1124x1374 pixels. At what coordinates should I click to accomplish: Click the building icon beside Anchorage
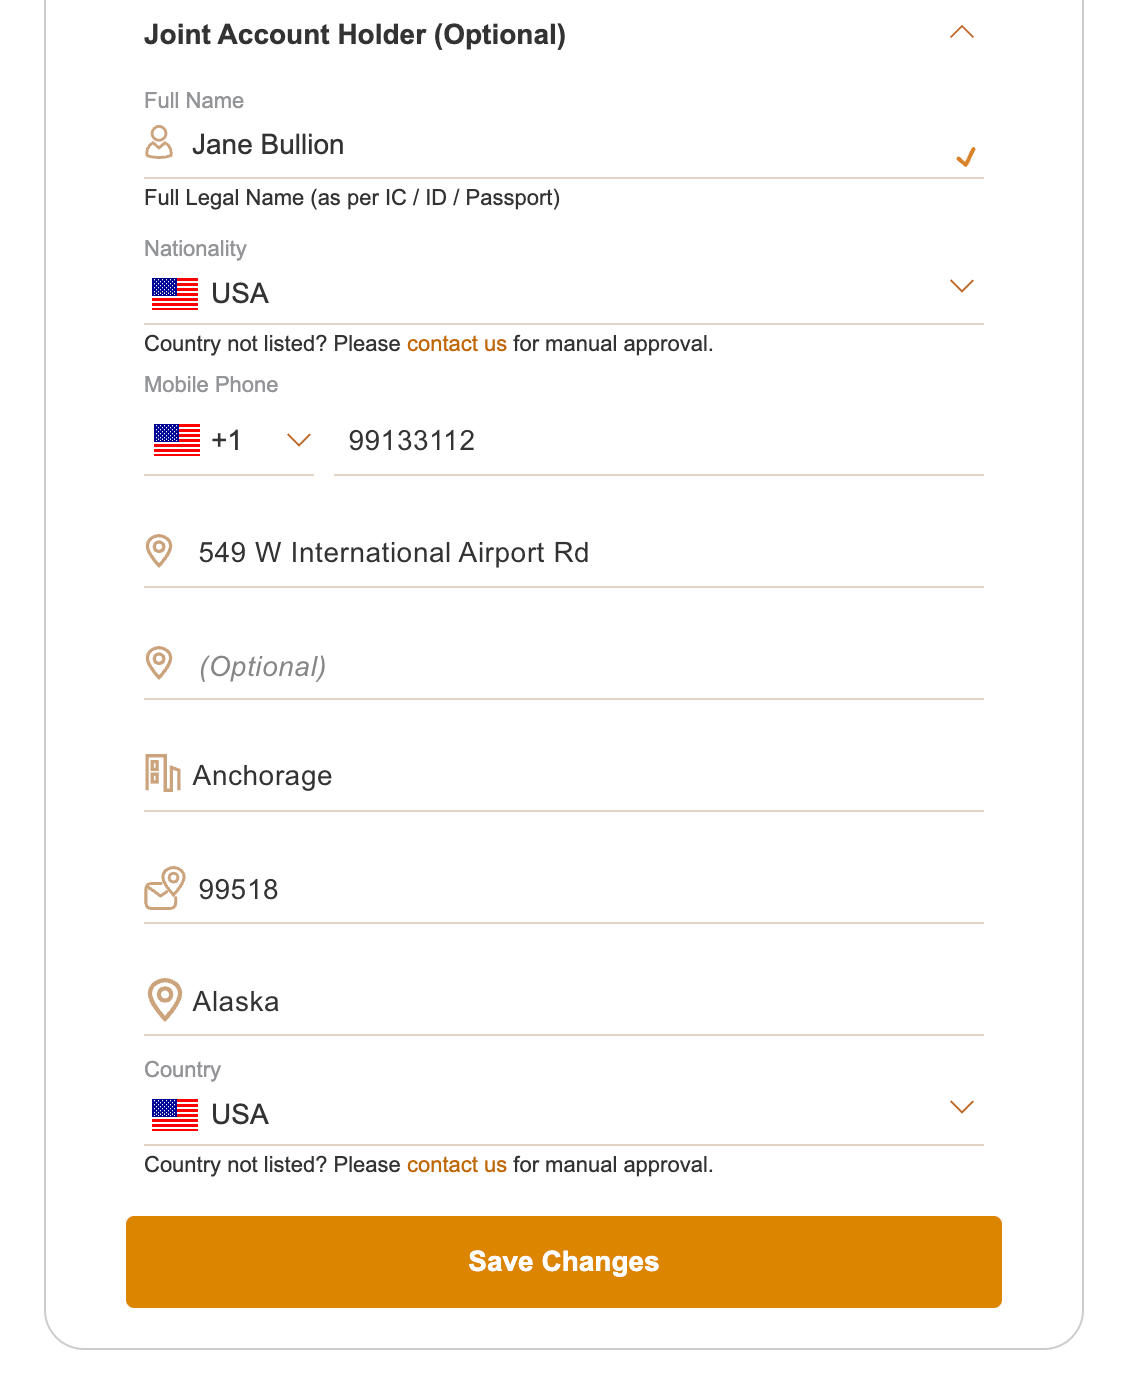162,774
